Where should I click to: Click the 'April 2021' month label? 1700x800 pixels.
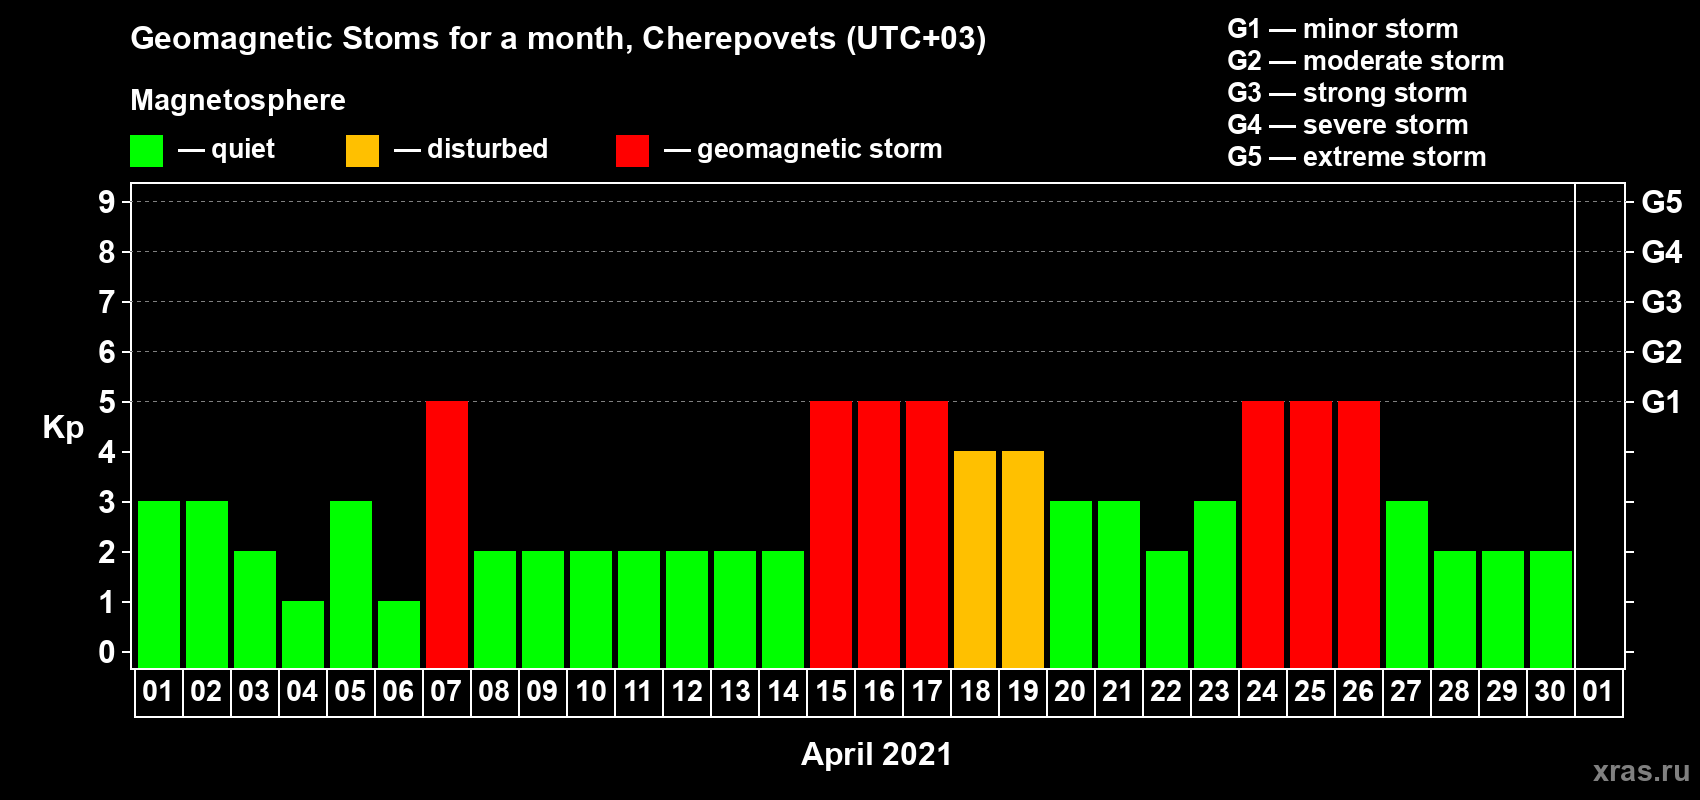click(x=876, y=754)
